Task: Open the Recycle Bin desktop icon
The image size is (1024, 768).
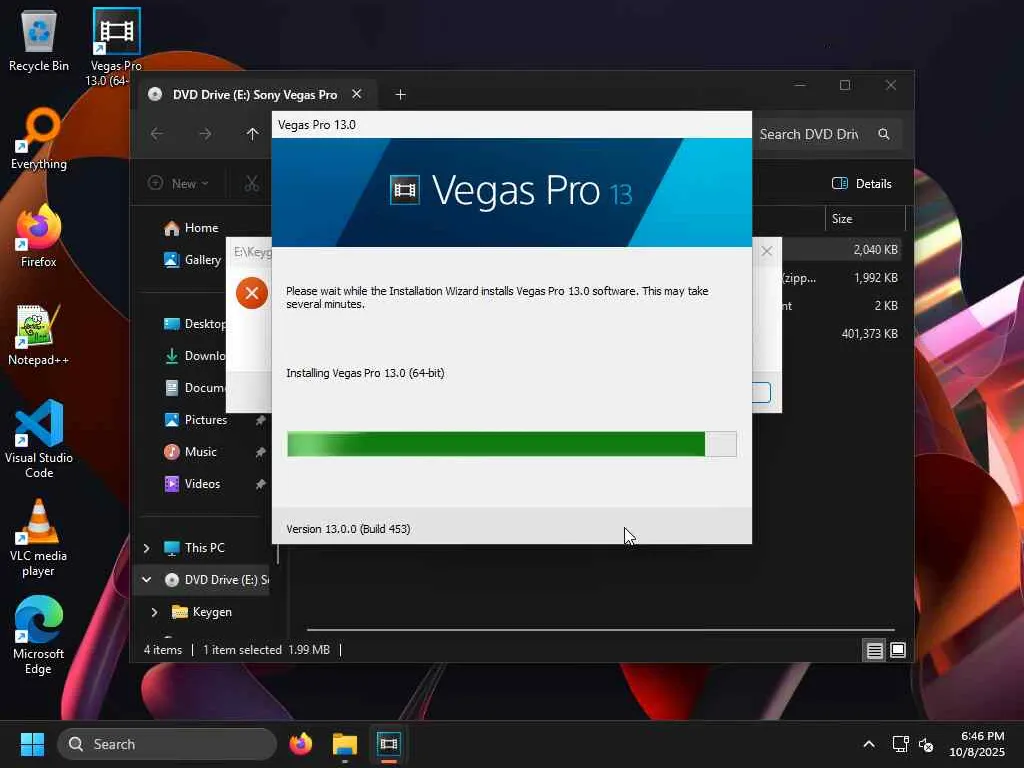Action: (x=39, y=40)
